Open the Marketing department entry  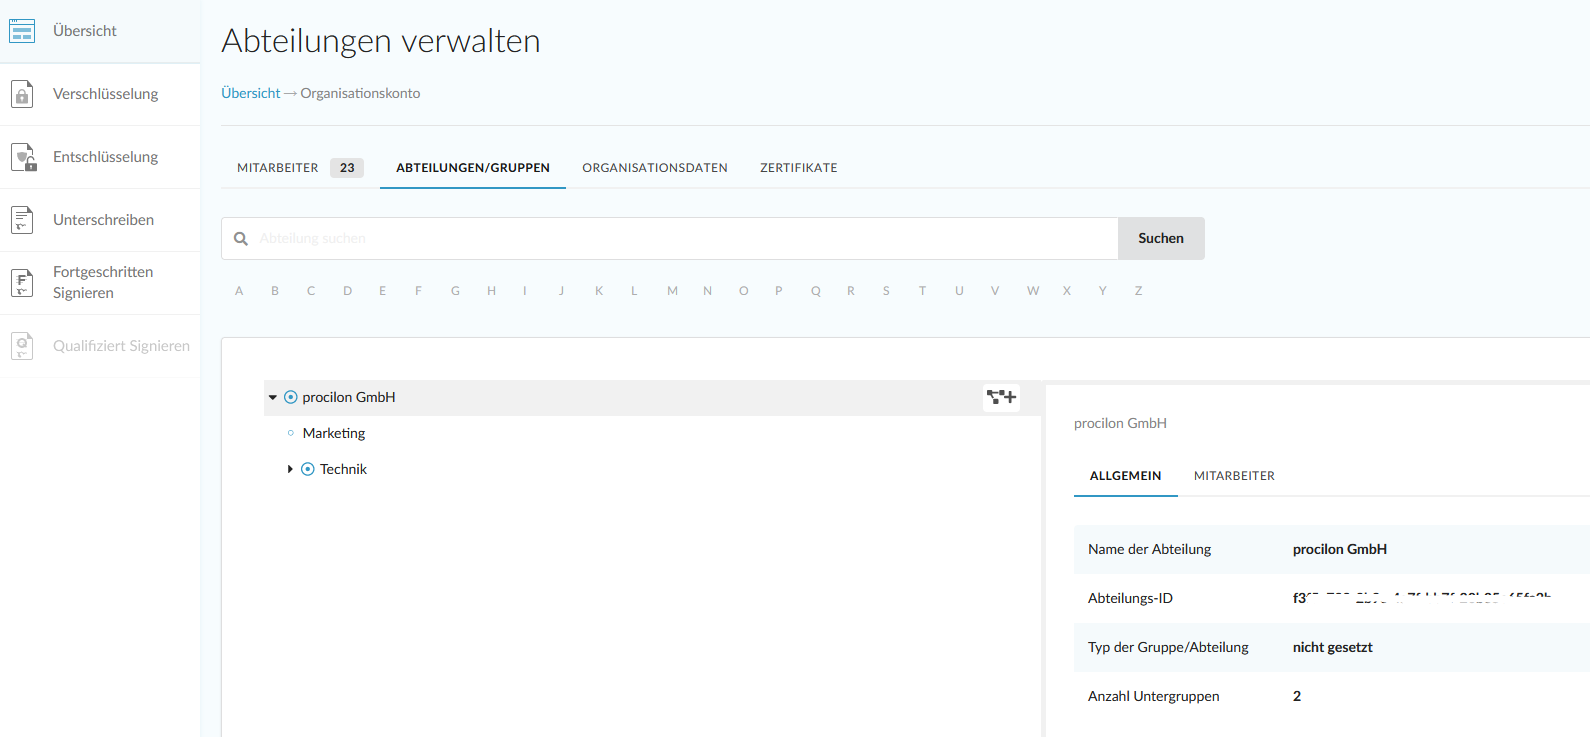click(334, 433)
